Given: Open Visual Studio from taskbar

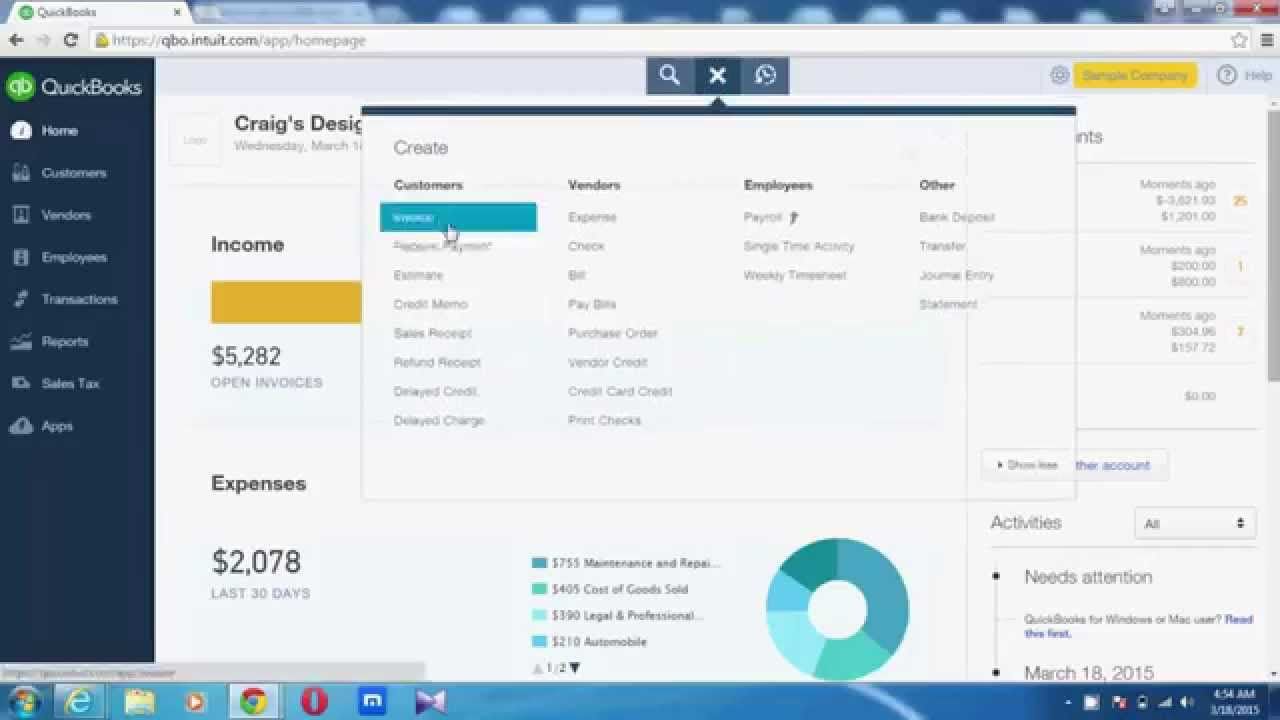Looking at the screenshot, I should [431, 702].
